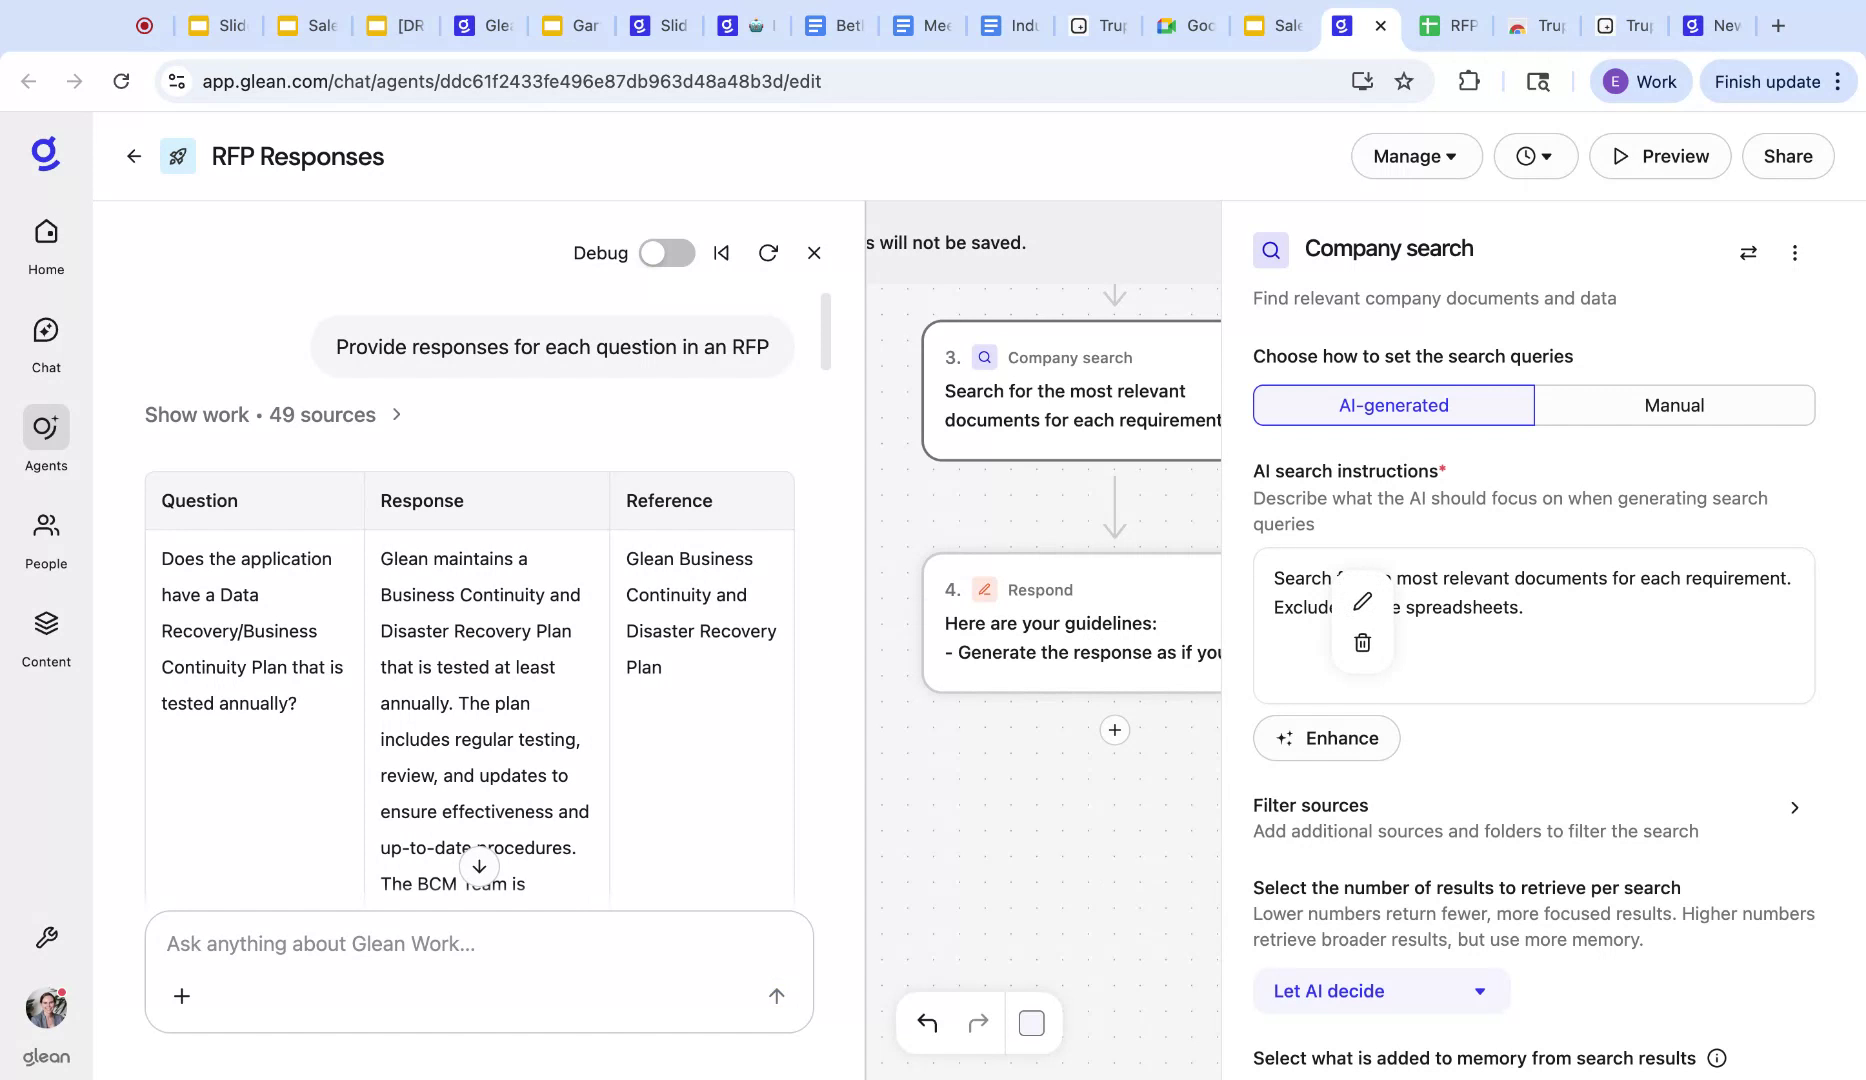Image resolution: width=1866 pixels, height=1080 pixels.
Task: Add a new step with the plus icon
Action: (x=1114, y=730)
